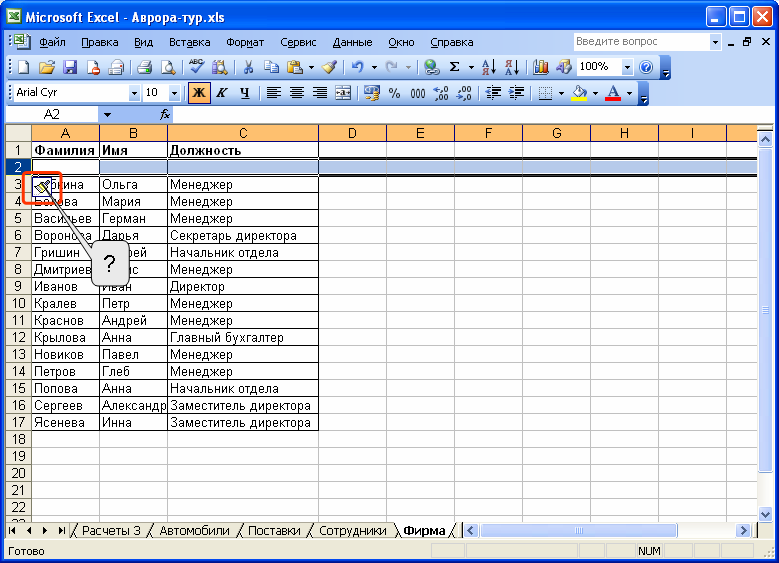
Task: Paste from clipboard
Action: pos(295,67)
